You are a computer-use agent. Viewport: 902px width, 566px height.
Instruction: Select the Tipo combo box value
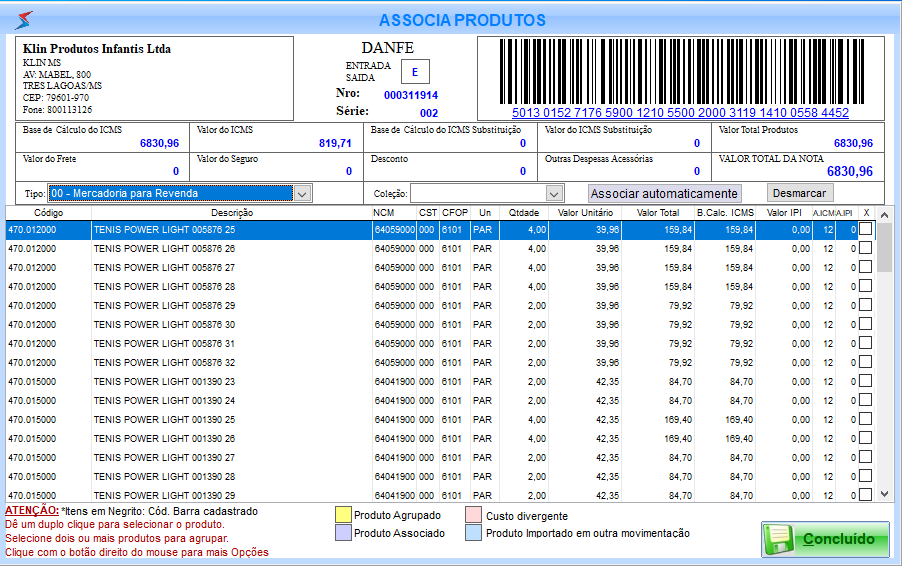171,193
